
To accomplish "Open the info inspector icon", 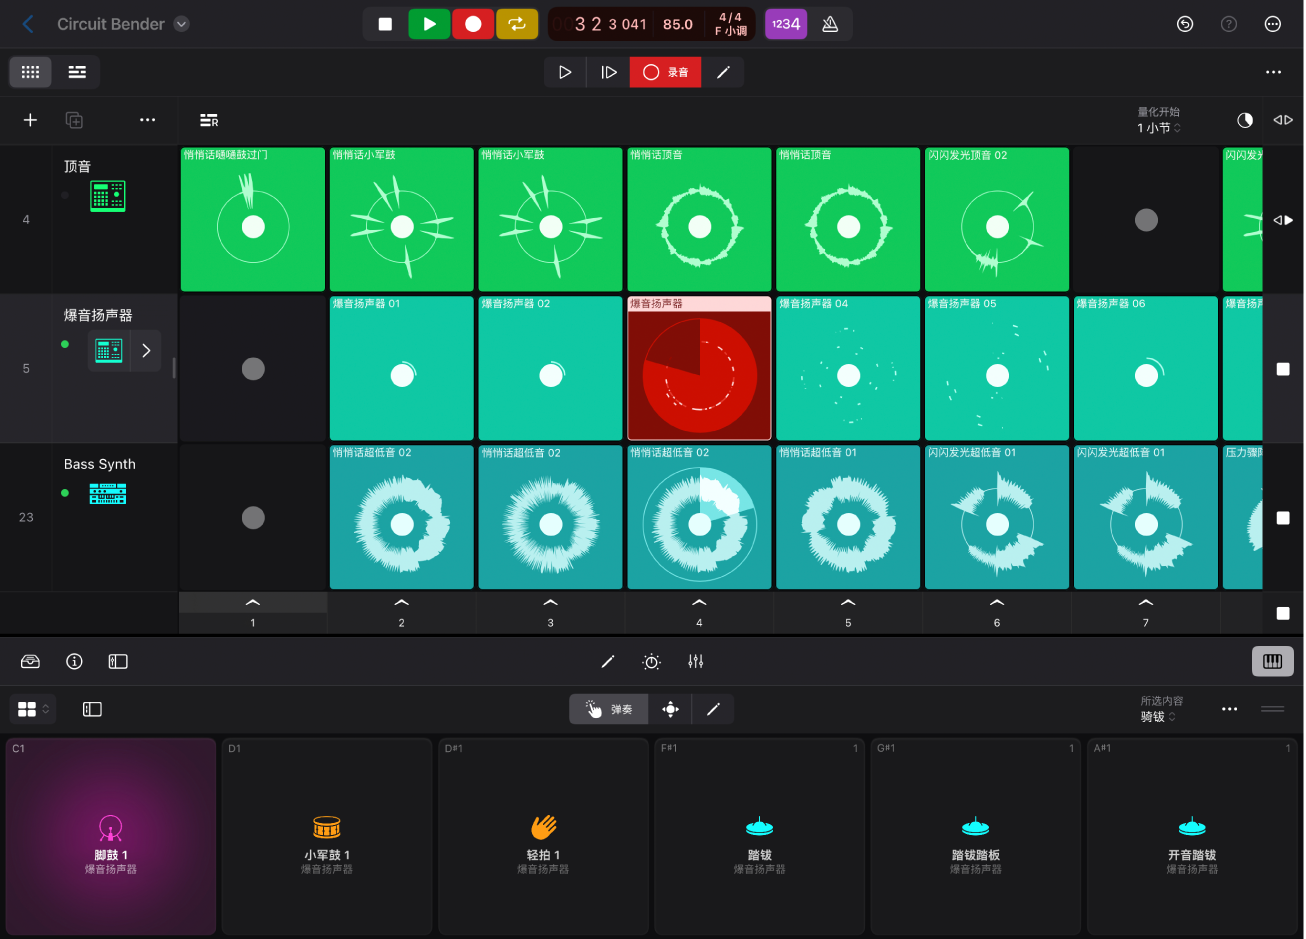I will coord(74,661).
